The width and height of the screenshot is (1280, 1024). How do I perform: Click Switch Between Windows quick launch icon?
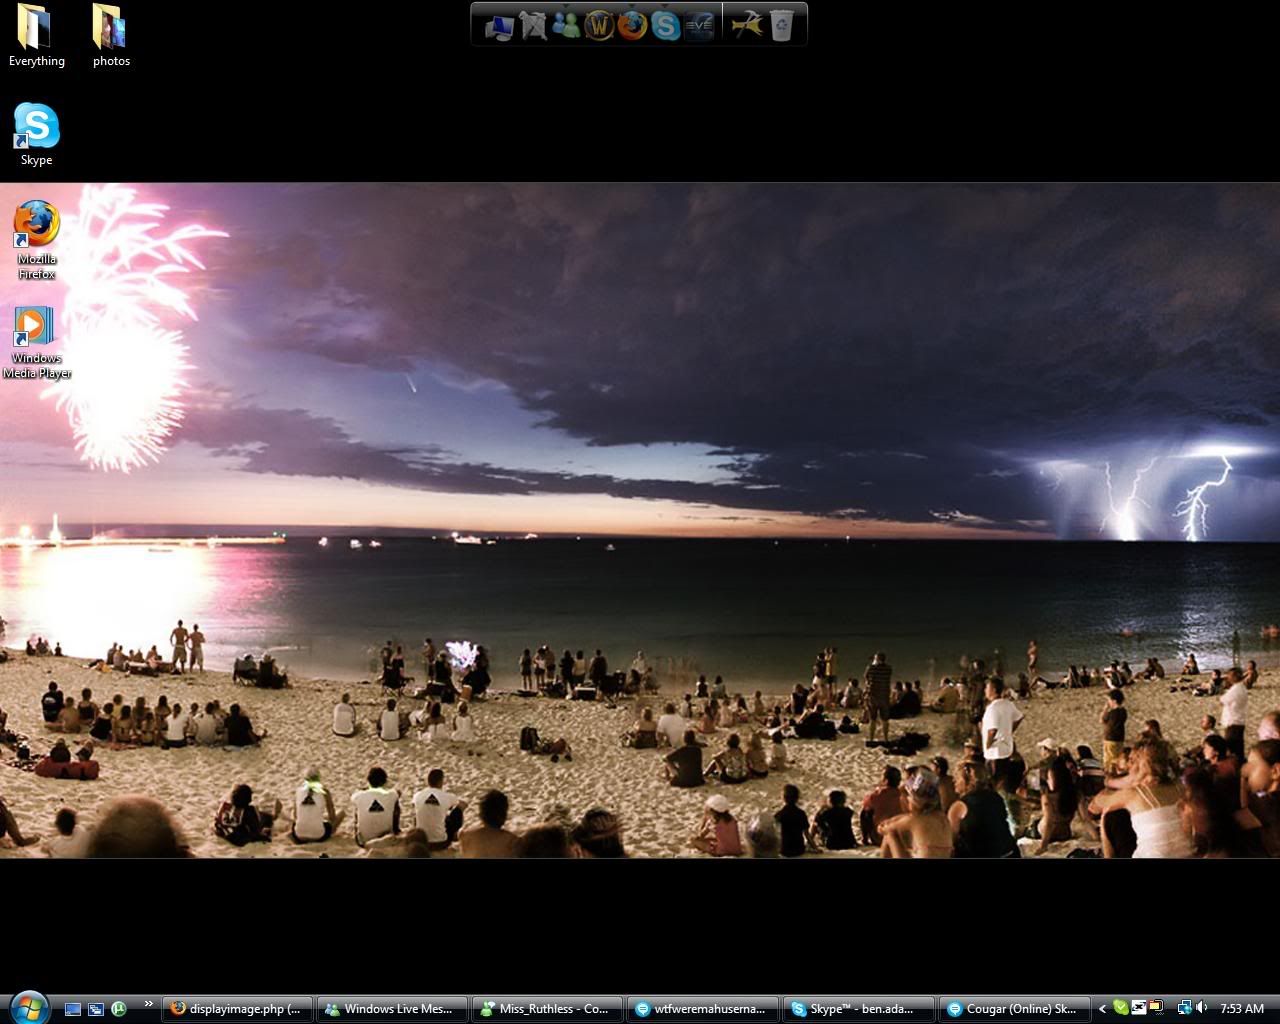pyautogui.click(x=96, y=1009)
